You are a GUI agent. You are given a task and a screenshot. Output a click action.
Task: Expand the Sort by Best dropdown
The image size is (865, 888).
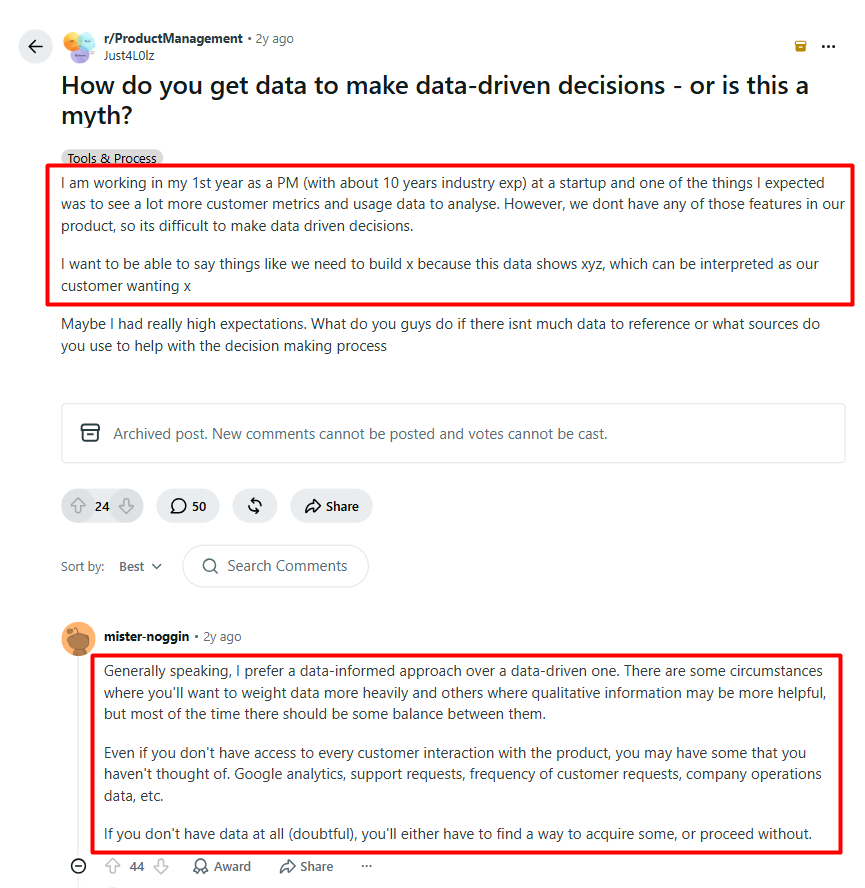point(140,566)
